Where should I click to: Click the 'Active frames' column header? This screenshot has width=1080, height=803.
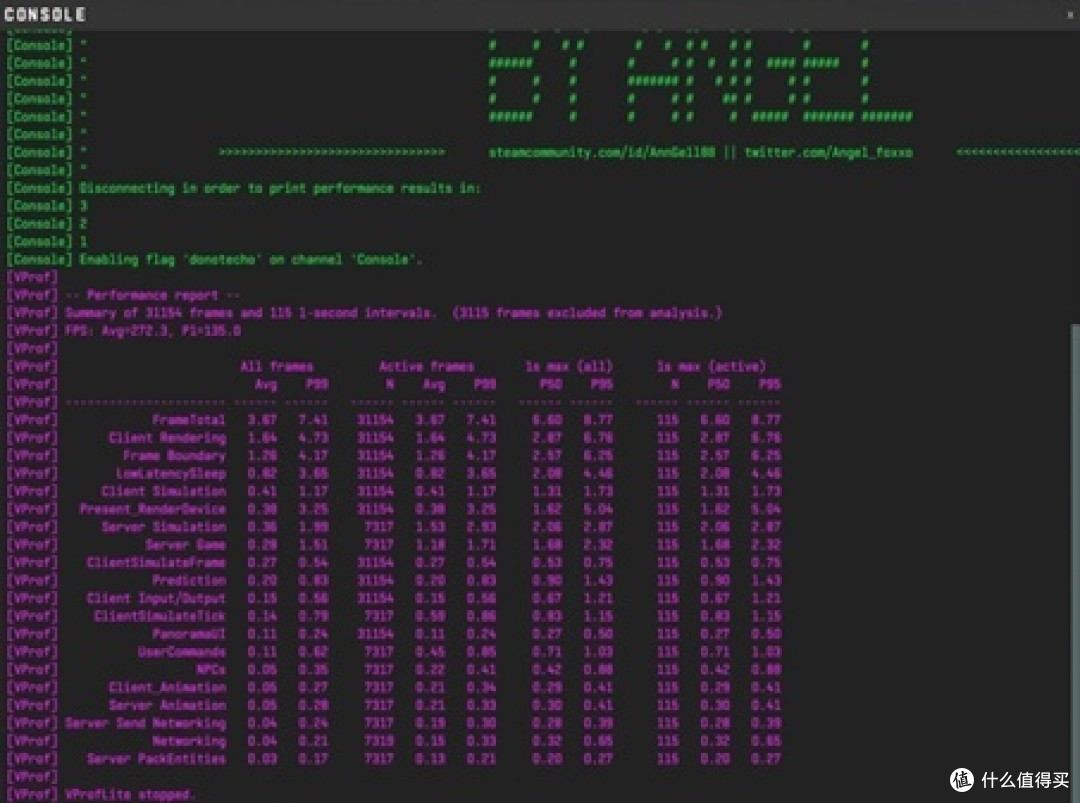pos(426,366)
